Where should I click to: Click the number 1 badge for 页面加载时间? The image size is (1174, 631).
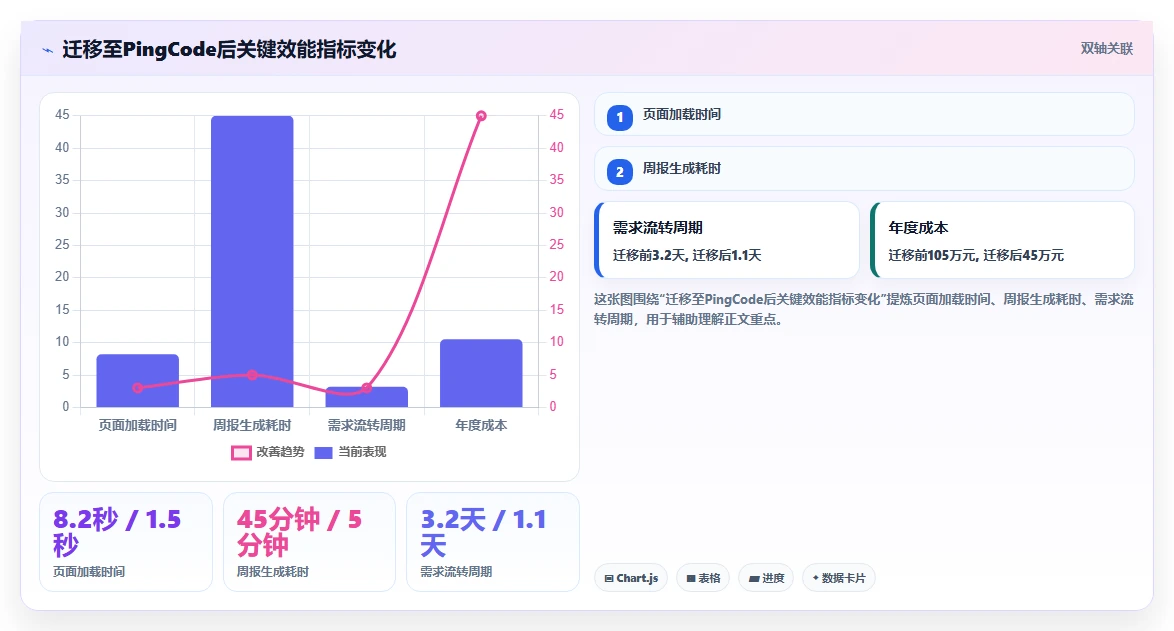(619, 118)
